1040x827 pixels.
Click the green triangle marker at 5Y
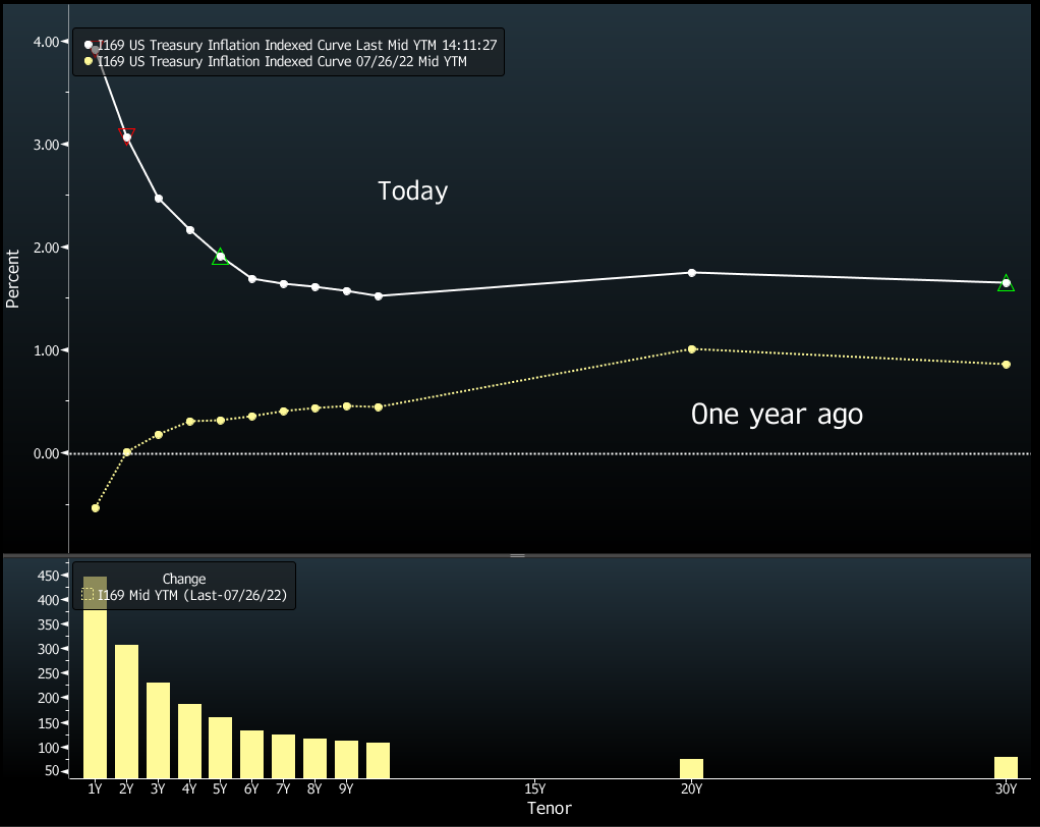[x=220, y=258]
